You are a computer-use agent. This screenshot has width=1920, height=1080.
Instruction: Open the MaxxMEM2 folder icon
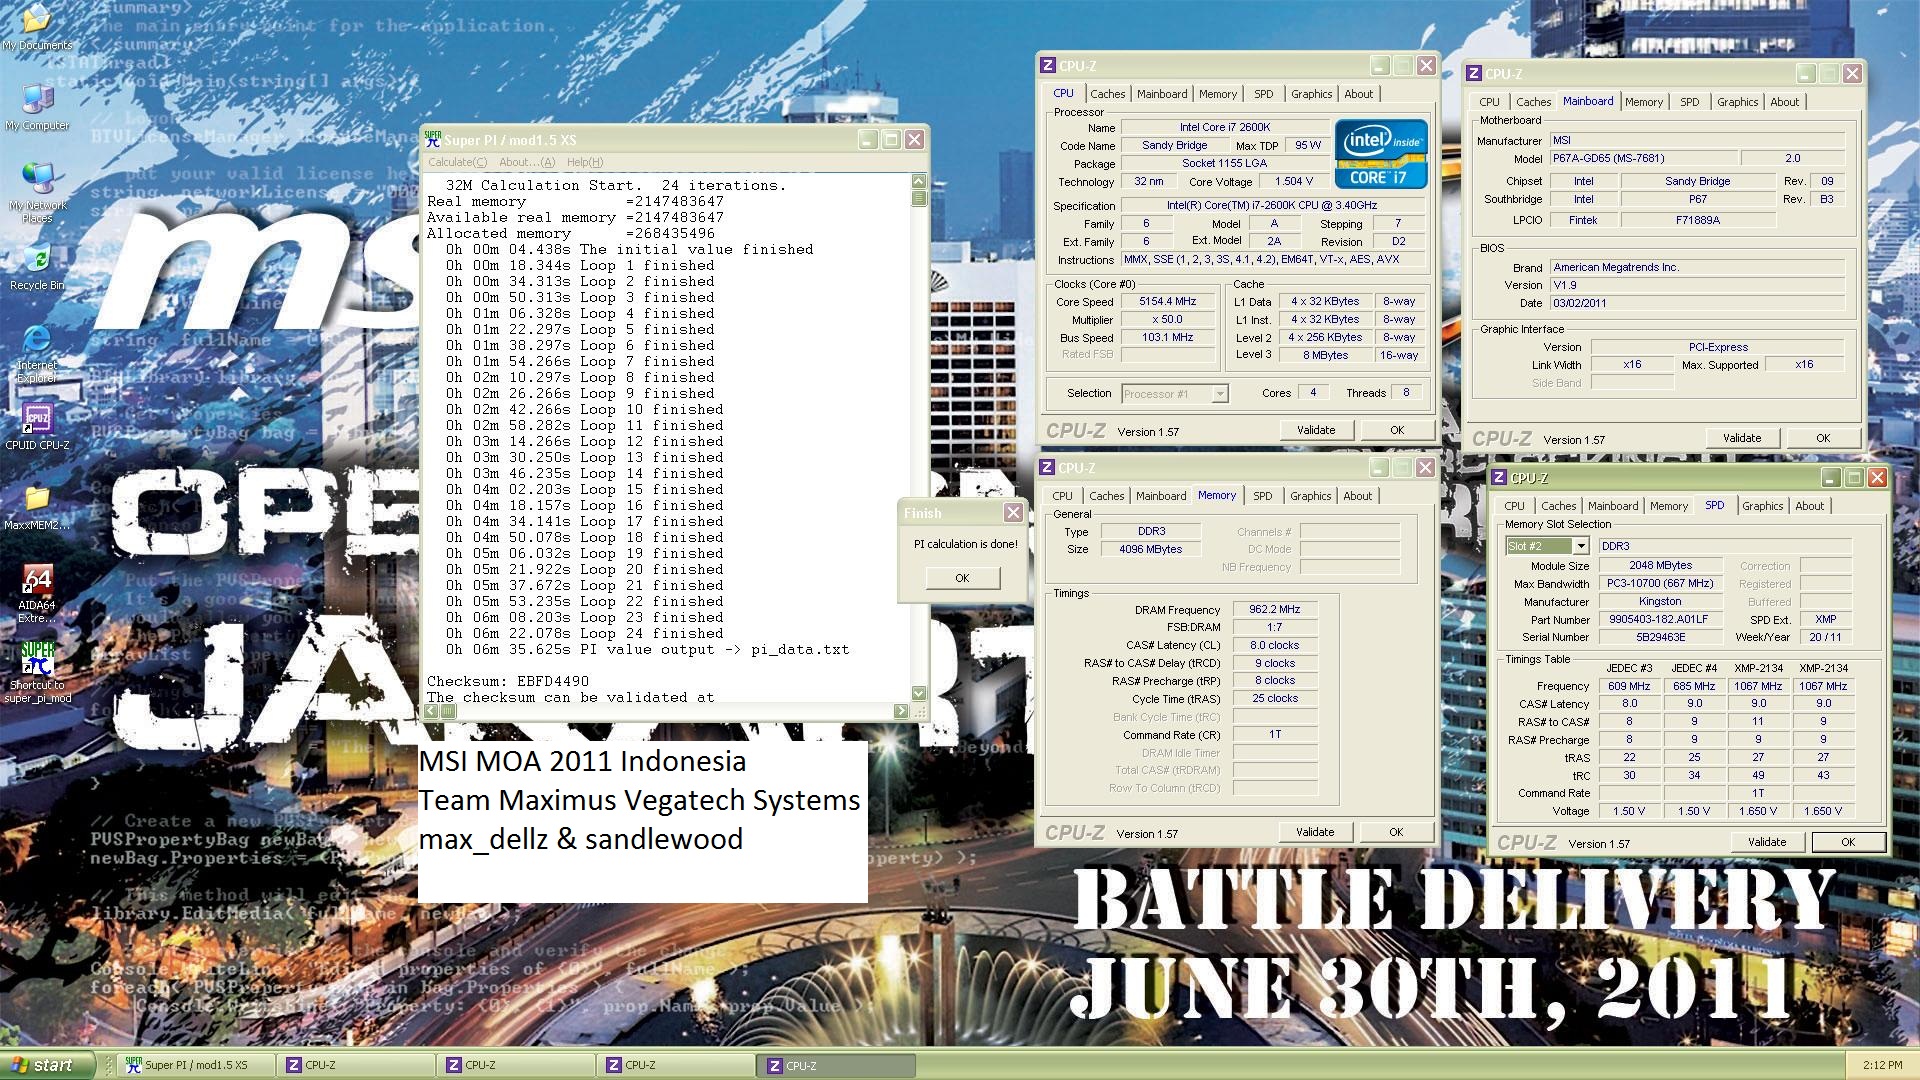coord(37,499)
